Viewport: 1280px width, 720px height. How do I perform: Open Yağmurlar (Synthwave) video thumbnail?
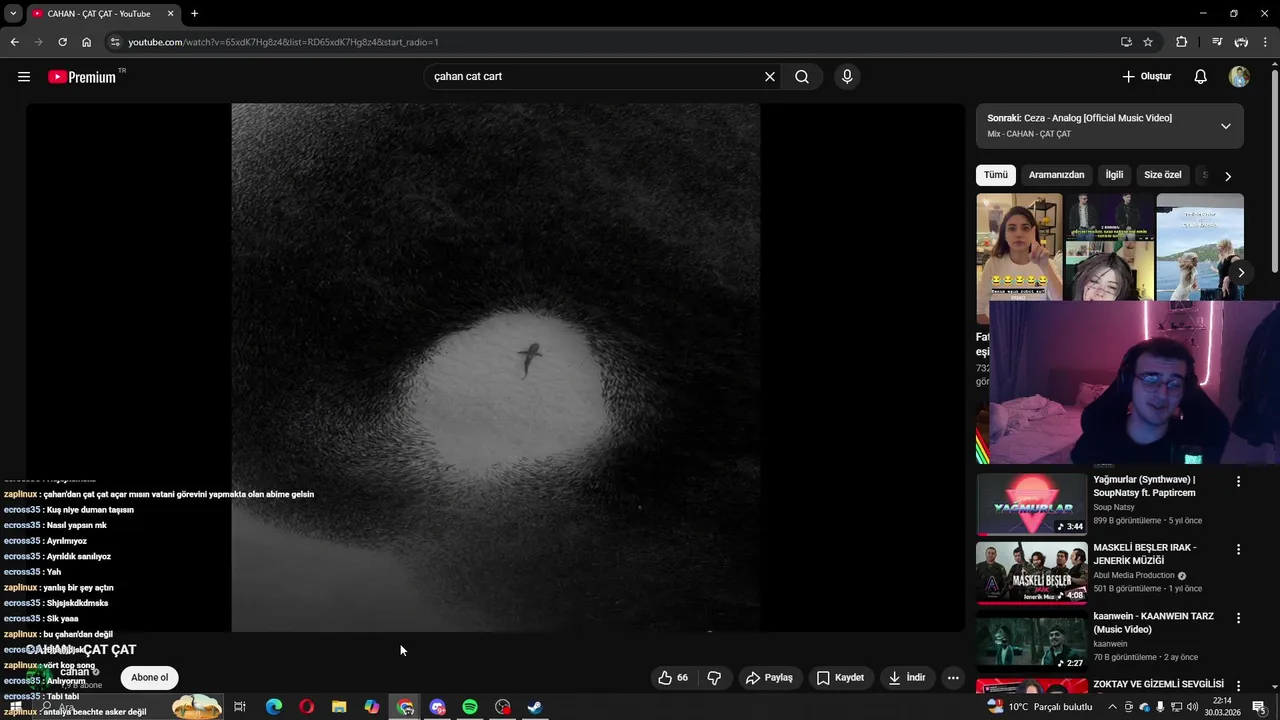1031,504
